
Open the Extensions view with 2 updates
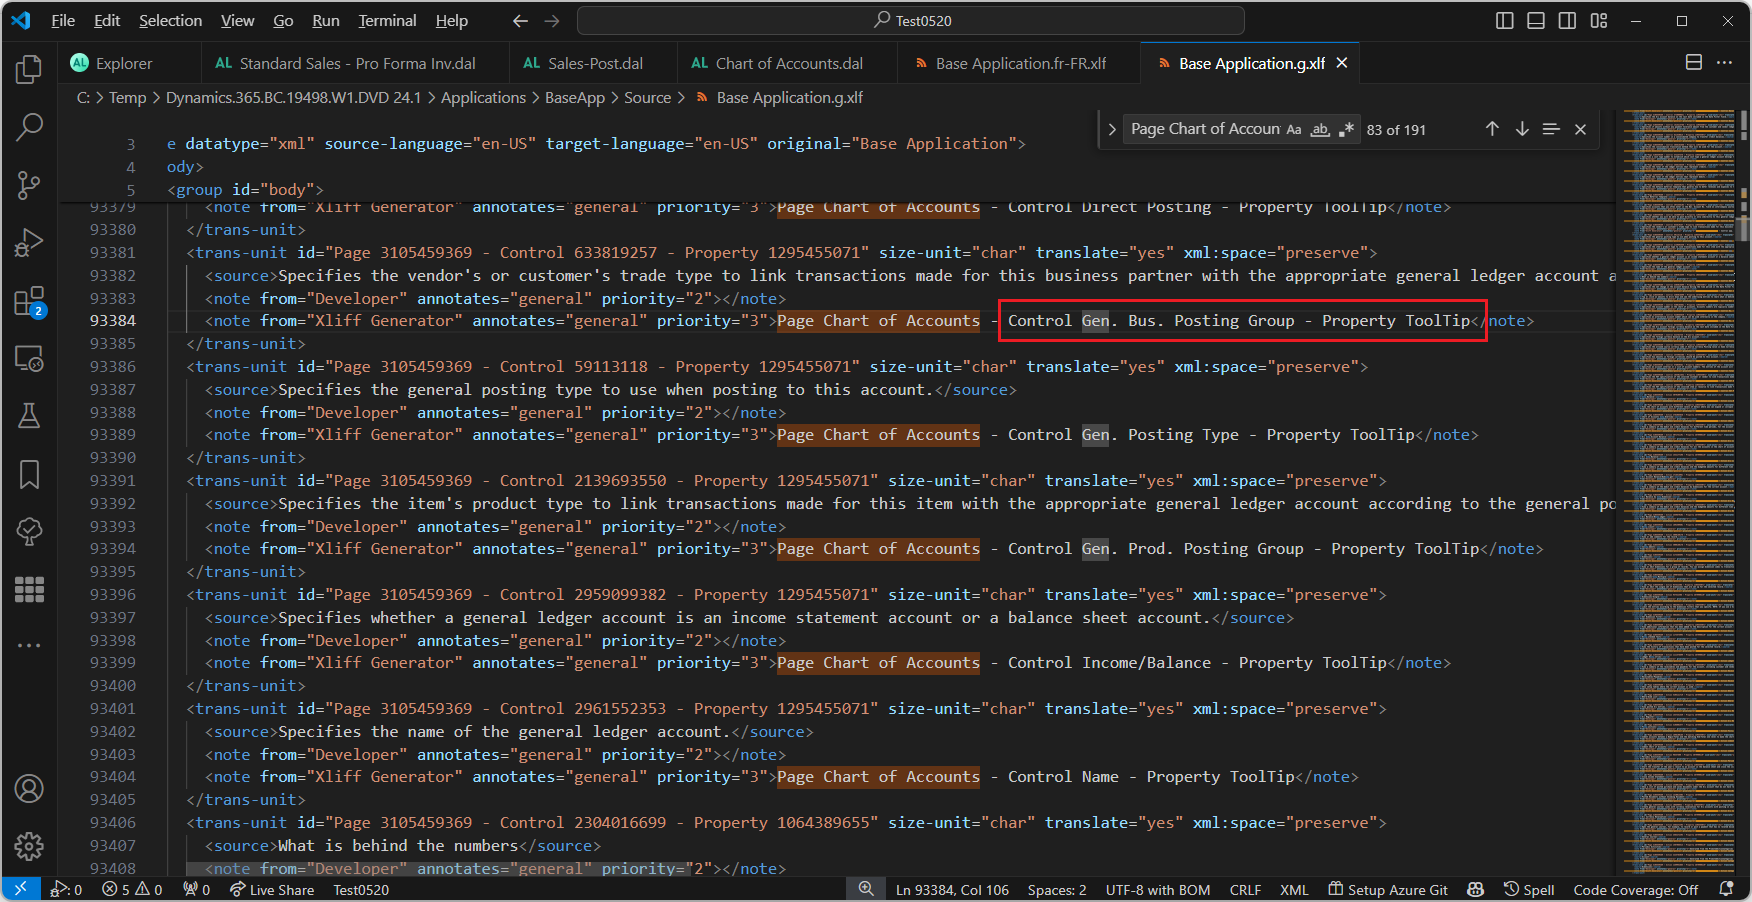(x=29, y=301)
